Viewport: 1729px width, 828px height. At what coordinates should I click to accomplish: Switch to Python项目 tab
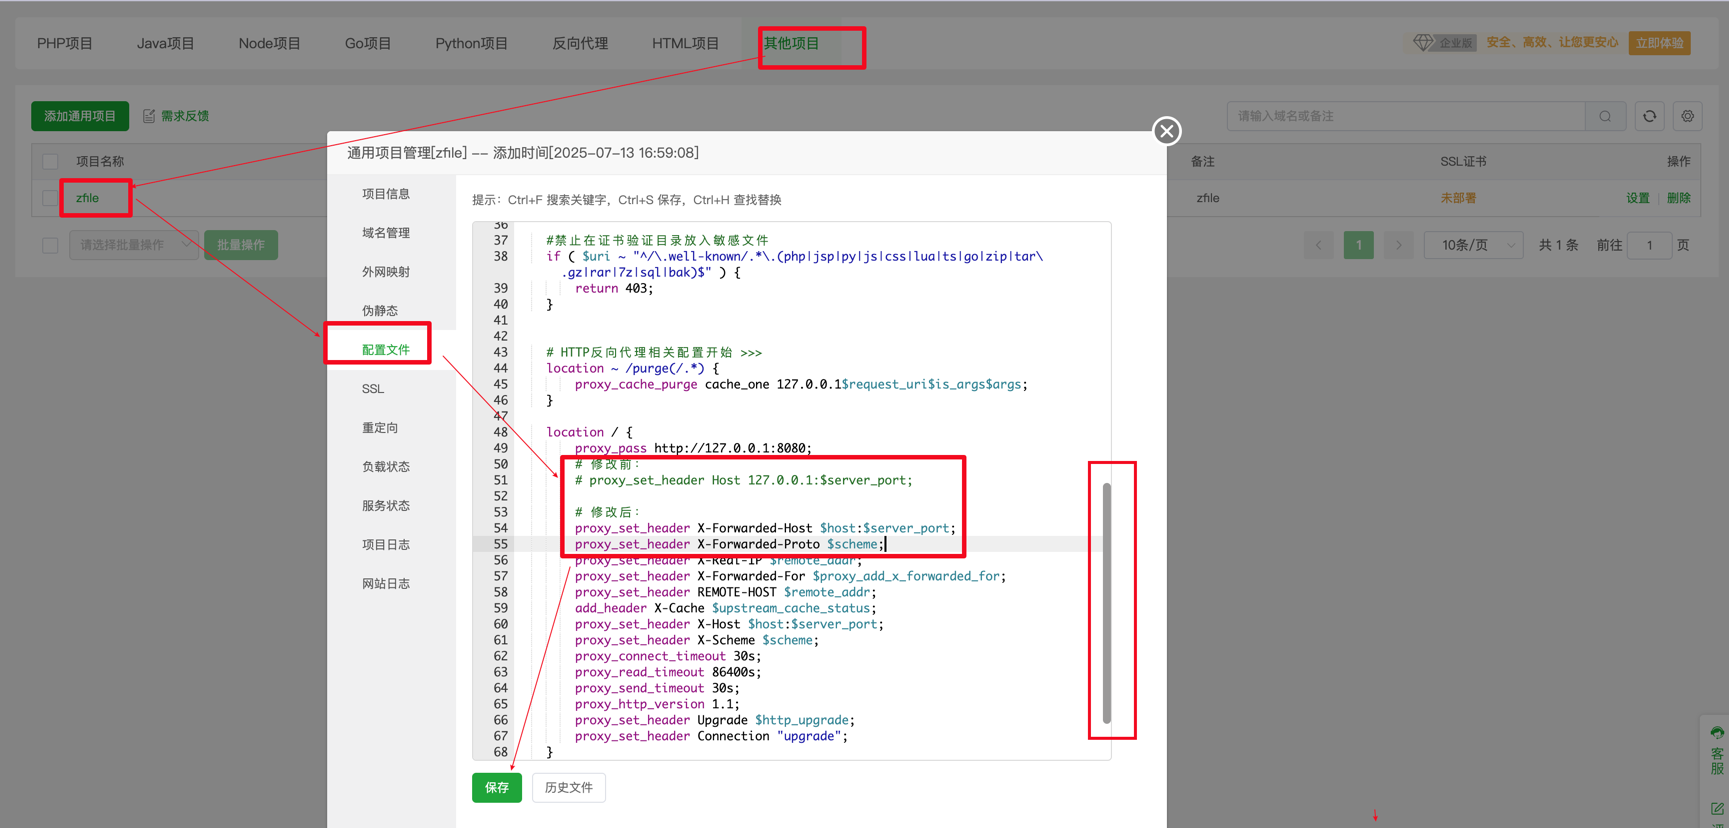(471, 43)
